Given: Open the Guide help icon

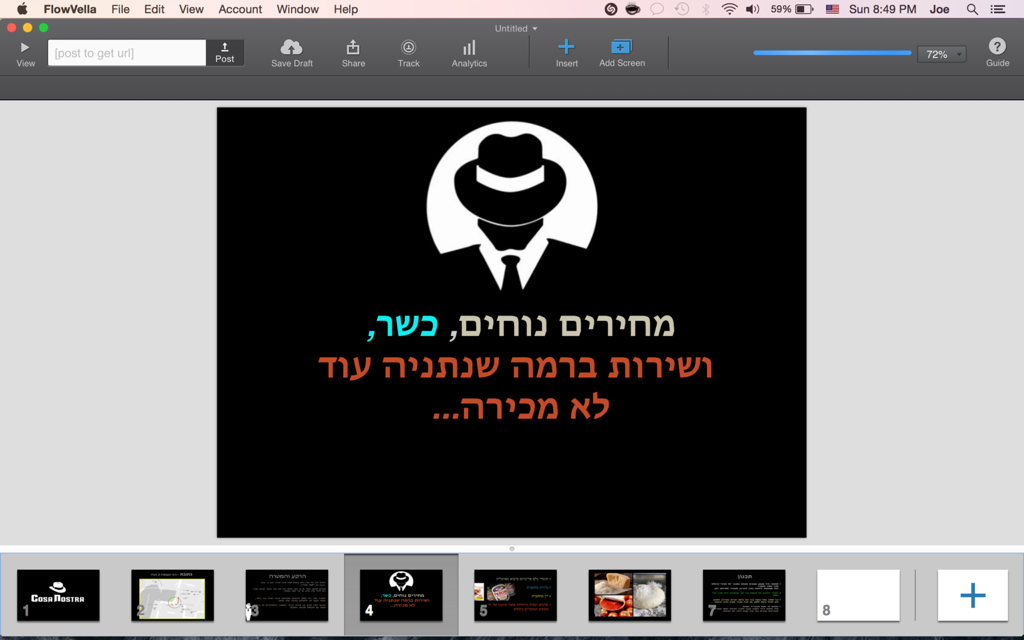Looking at the screenshot, I should tap(997, 47).
